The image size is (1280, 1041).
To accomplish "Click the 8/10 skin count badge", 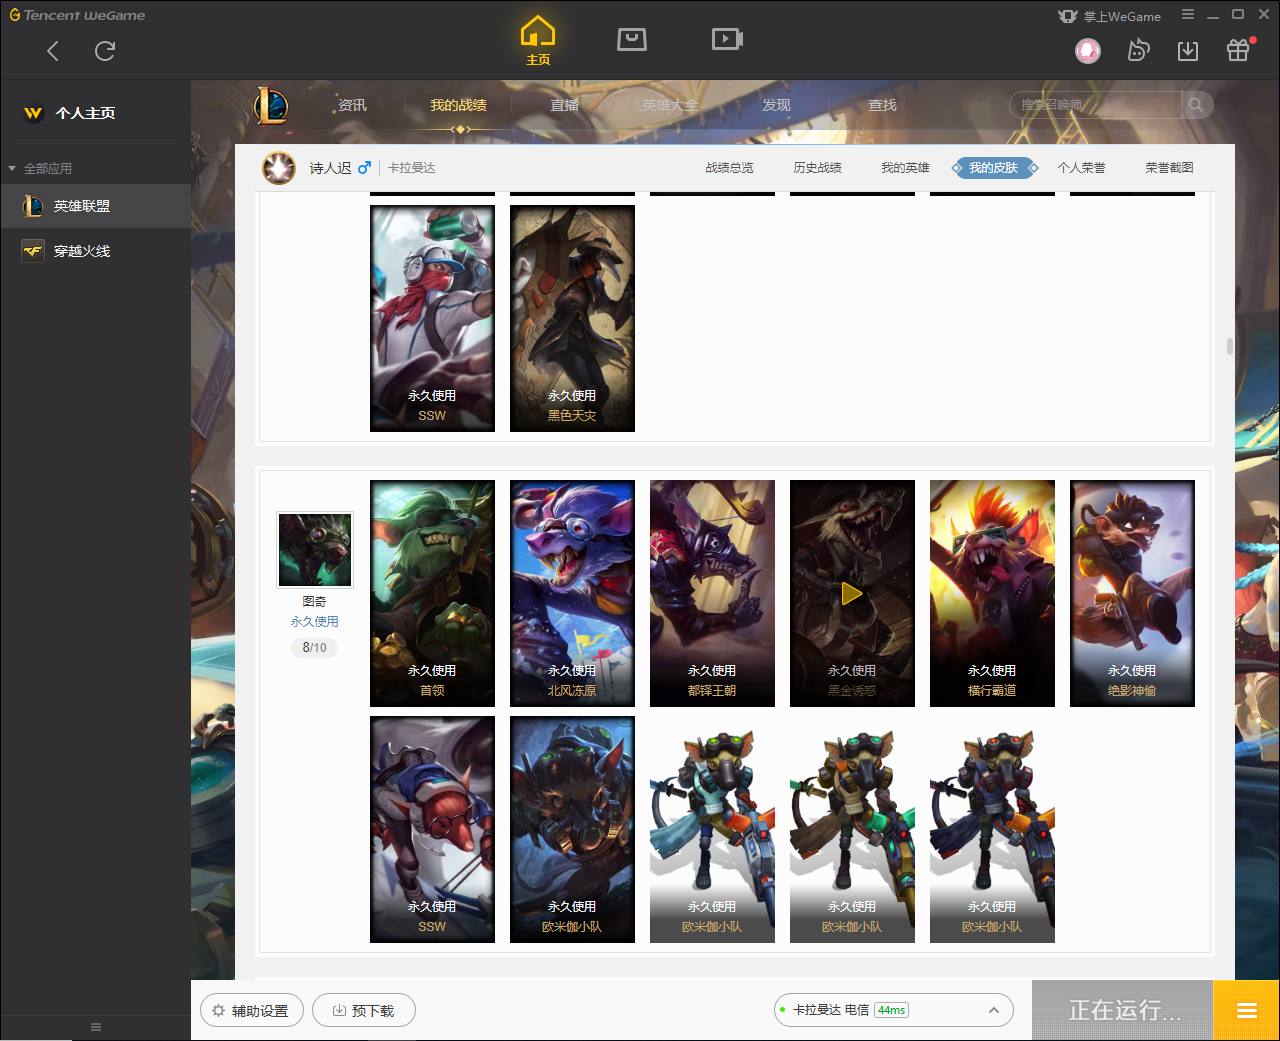I will (314, 648).
